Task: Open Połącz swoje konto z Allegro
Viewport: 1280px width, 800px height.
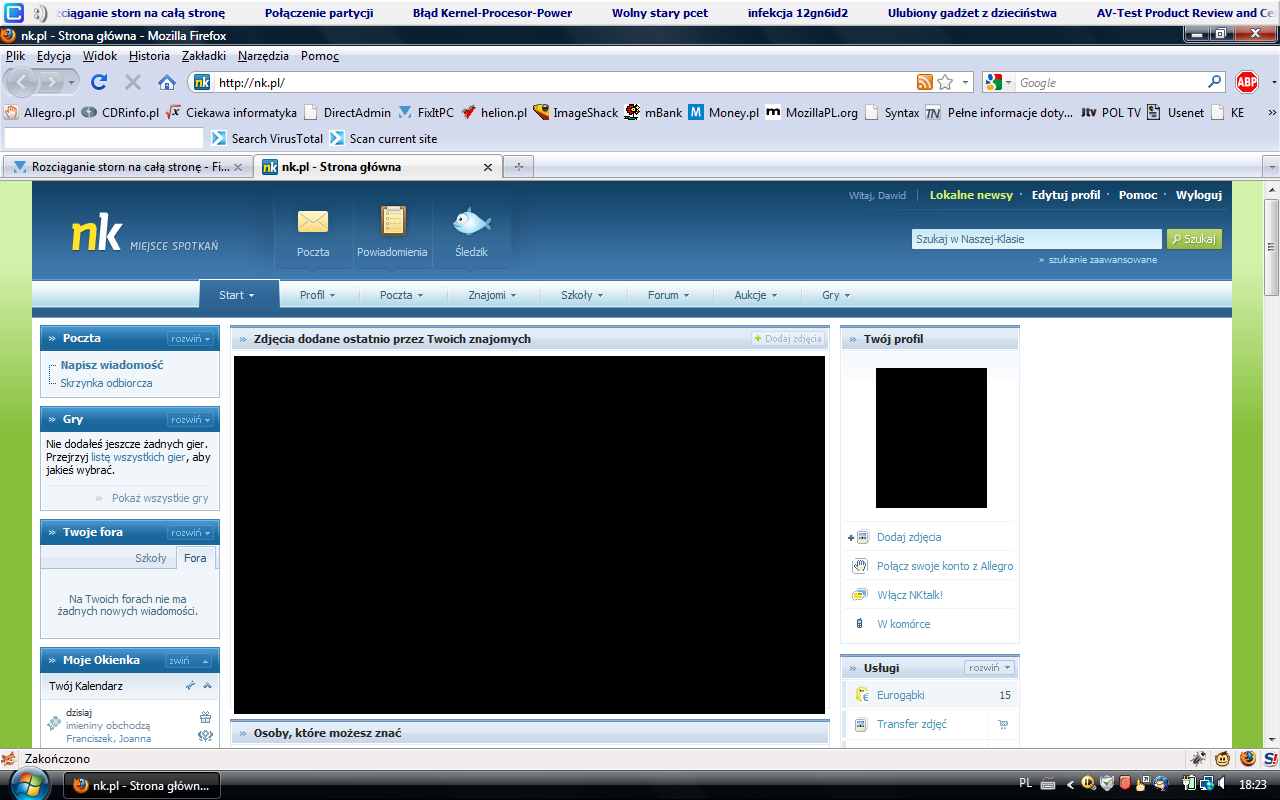Action: click(x=945, y=566)
